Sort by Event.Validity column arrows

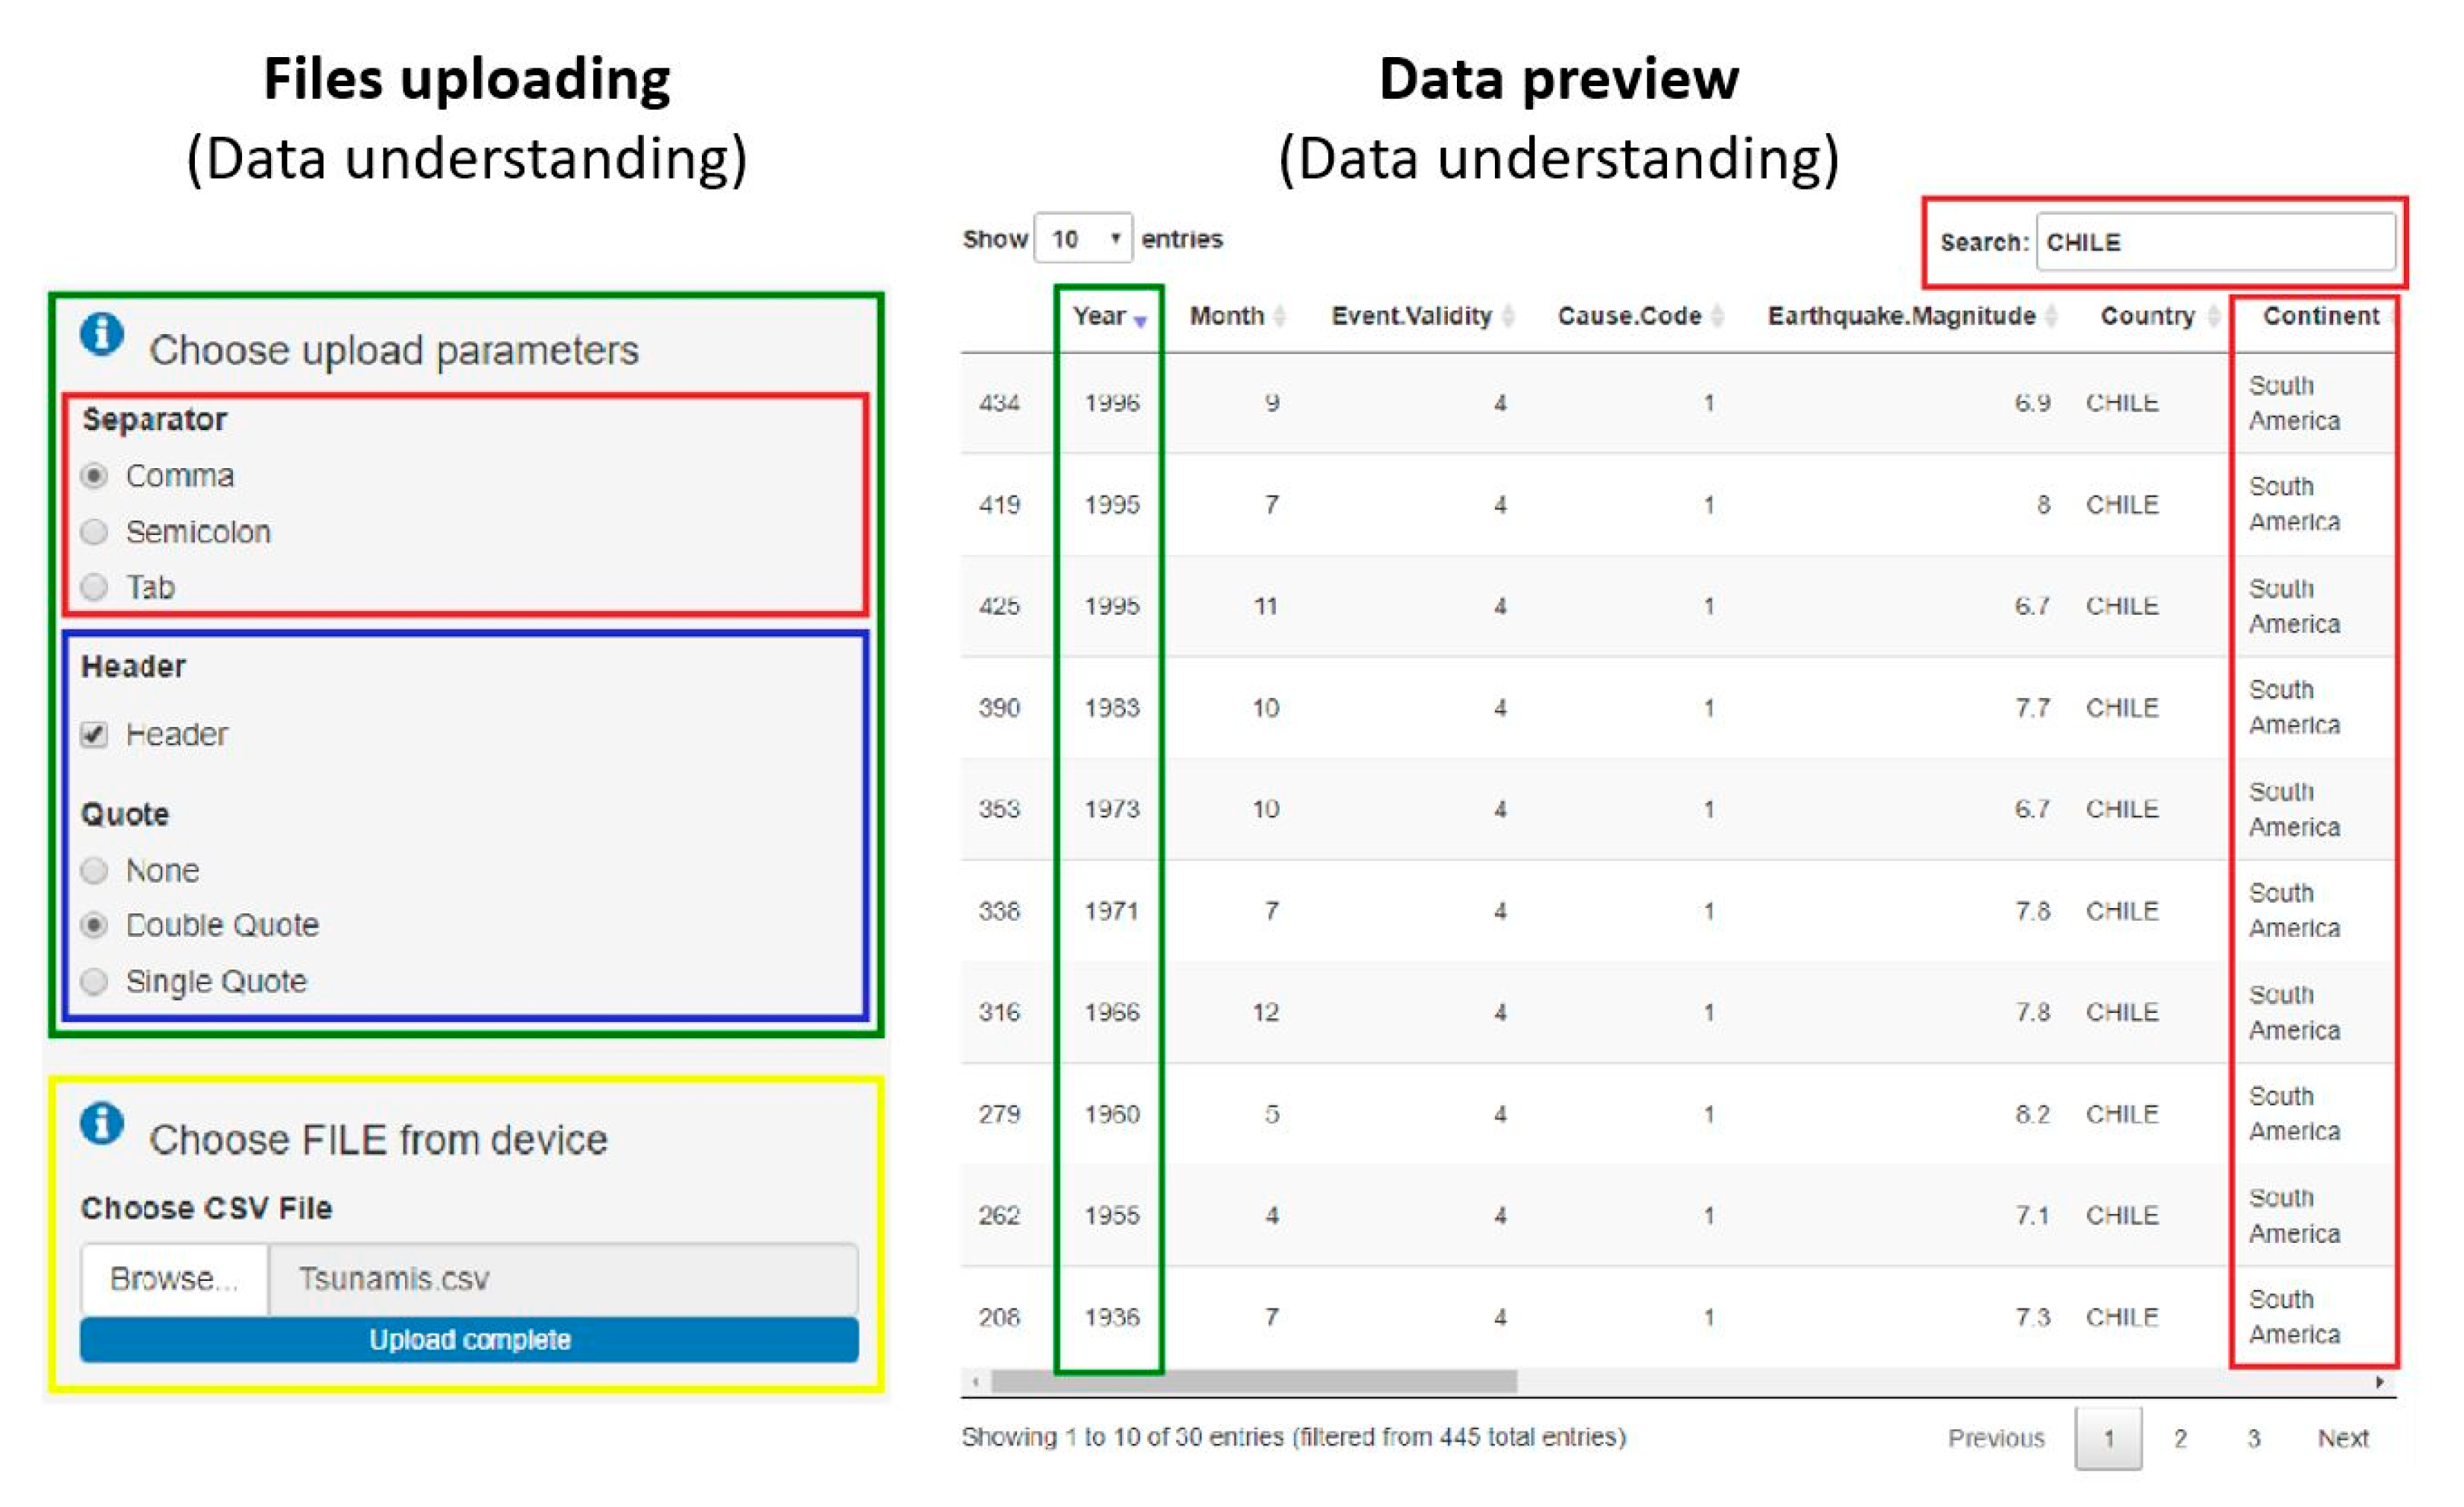1508,317
